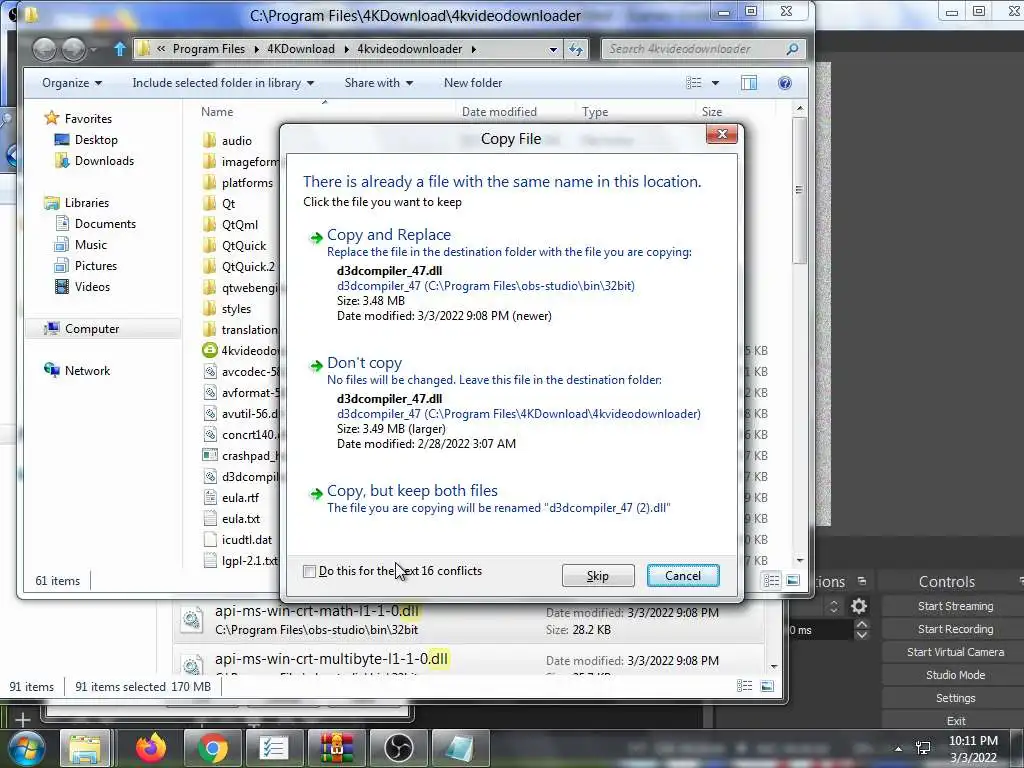This screenshot has height=768, width=1024.
Task: Select the platforms folder
Action: (x=247, y=183)
